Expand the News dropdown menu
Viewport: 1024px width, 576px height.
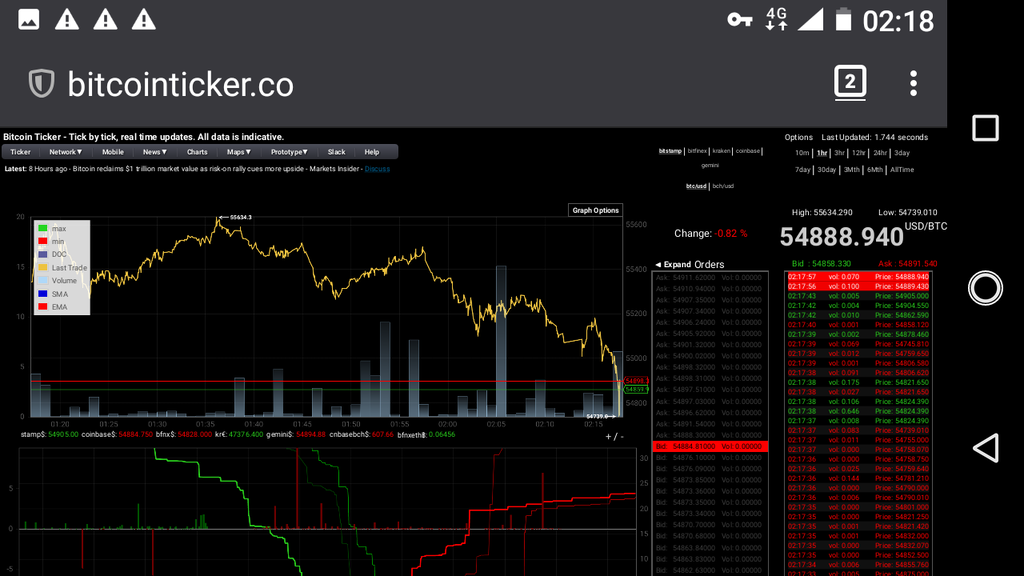(x=155, y=152)
